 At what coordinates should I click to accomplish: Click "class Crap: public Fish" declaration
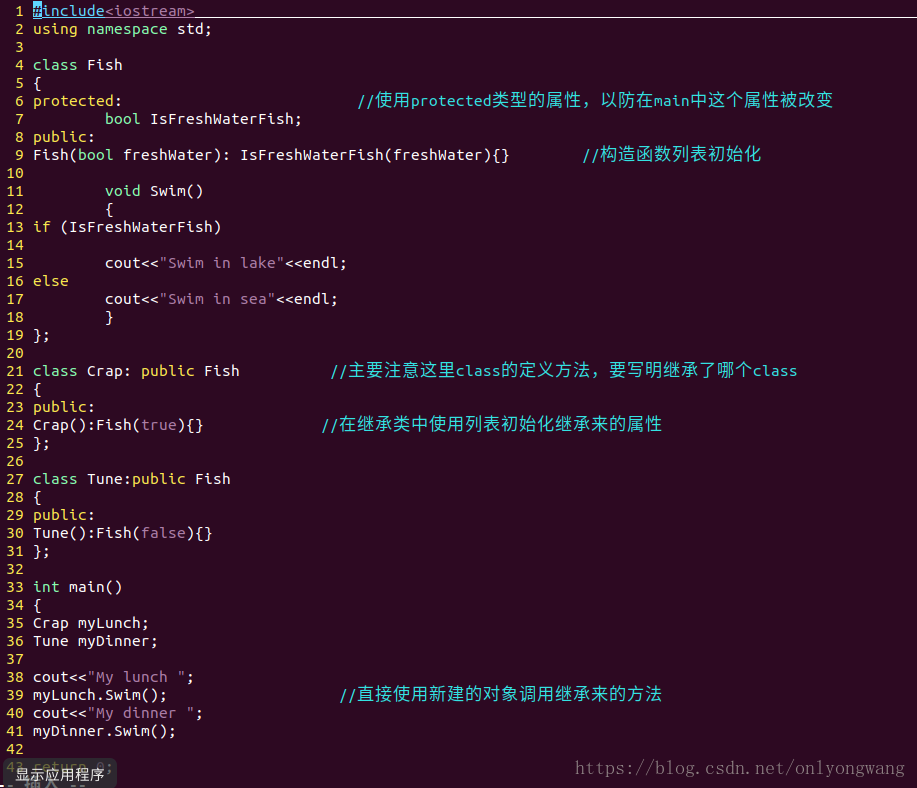click(136, 371)
